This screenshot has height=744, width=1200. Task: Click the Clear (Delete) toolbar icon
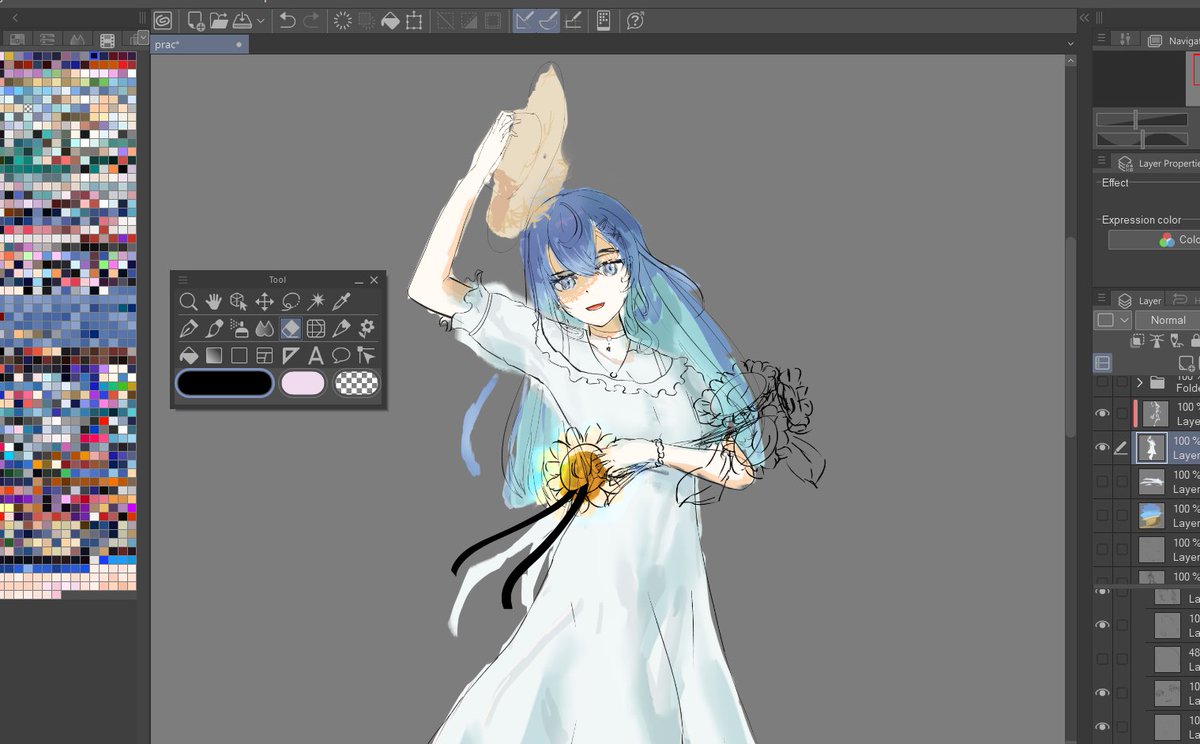343,20
